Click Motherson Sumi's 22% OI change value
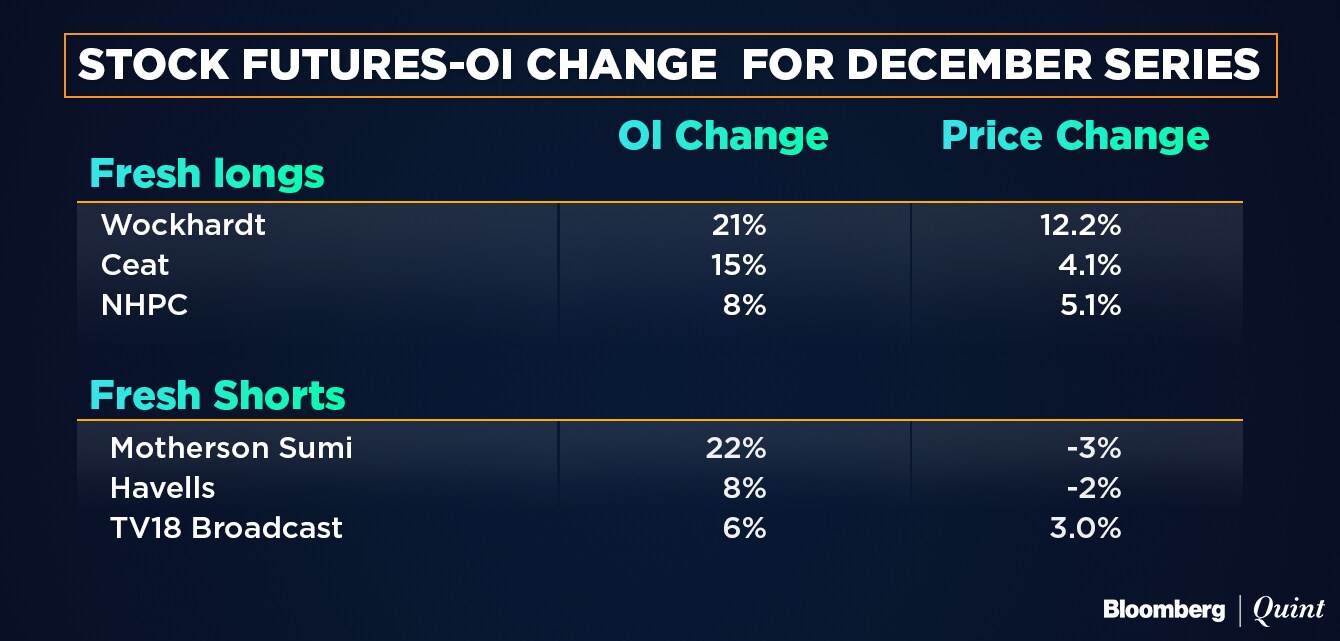 click(x=735, y=447)
